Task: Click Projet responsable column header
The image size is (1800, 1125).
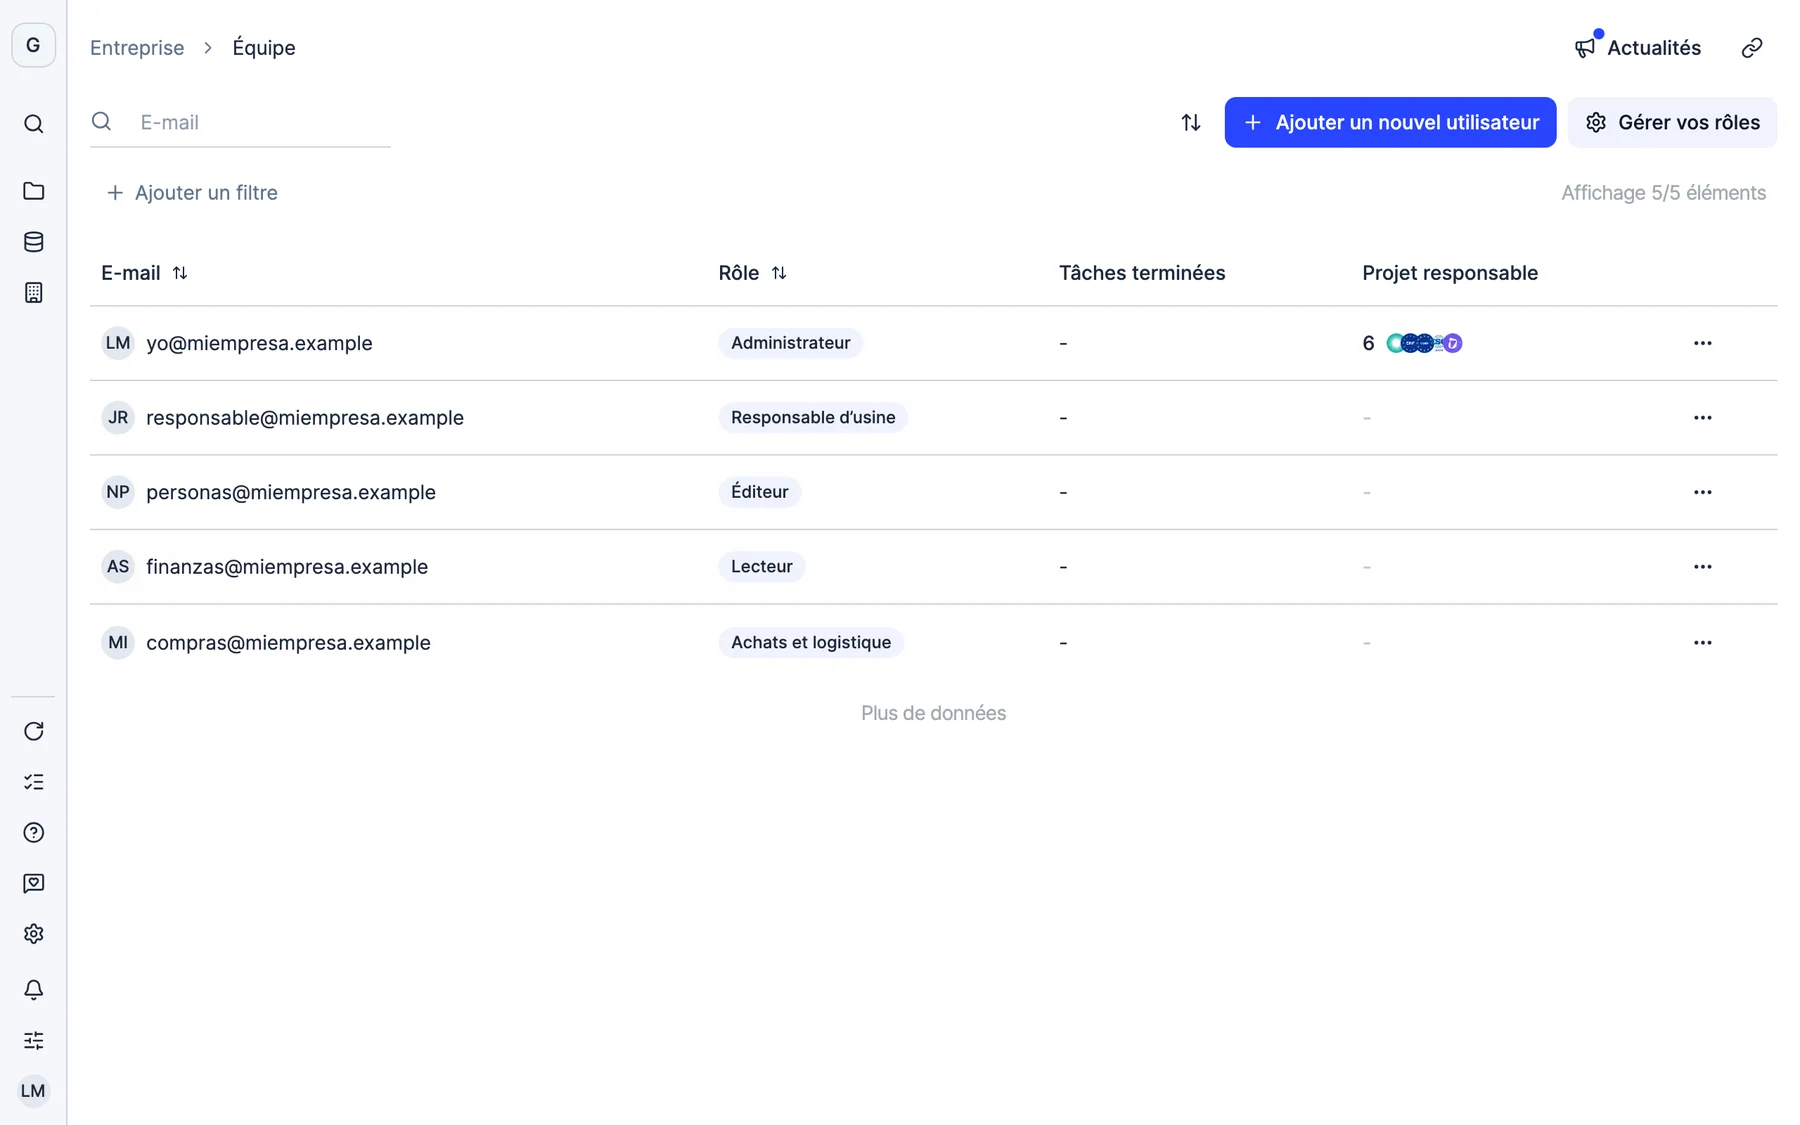Action: coord(1450,273)
